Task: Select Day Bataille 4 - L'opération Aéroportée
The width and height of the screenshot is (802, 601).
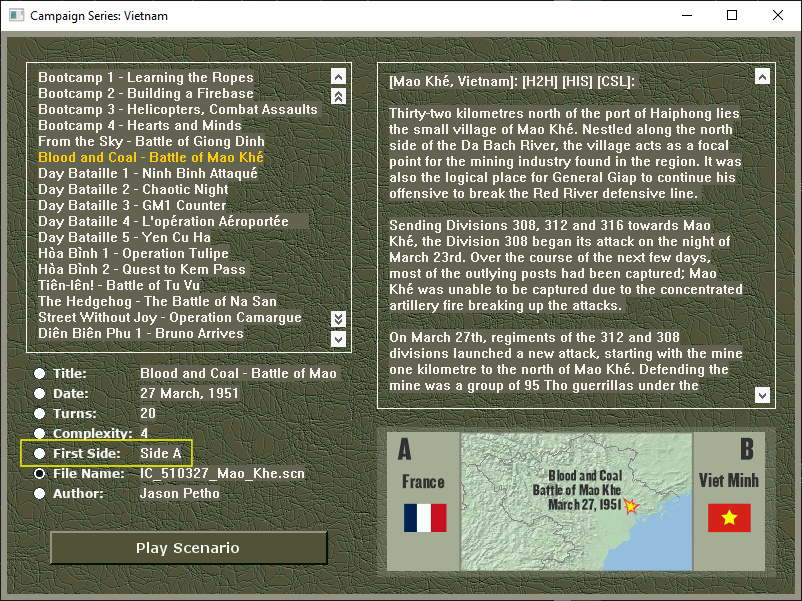Action: point(163,221)
